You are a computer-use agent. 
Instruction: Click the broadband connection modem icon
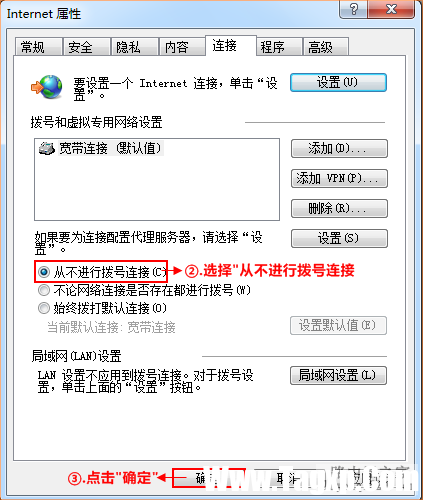[47, 148]
